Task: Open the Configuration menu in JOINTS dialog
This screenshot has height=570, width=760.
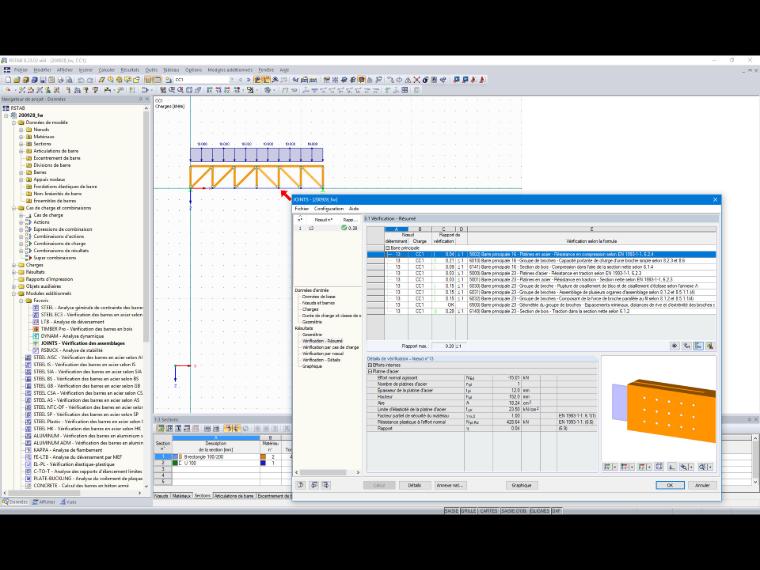Action: tap(328, 208)
